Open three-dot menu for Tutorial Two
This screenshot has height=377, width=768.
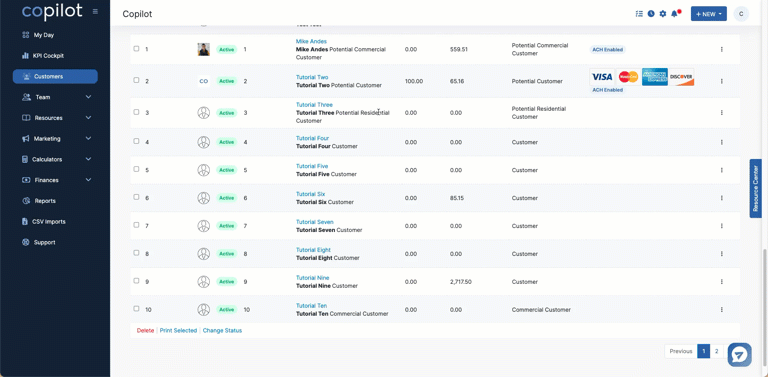pyautogui.click(x=721, y=81)
